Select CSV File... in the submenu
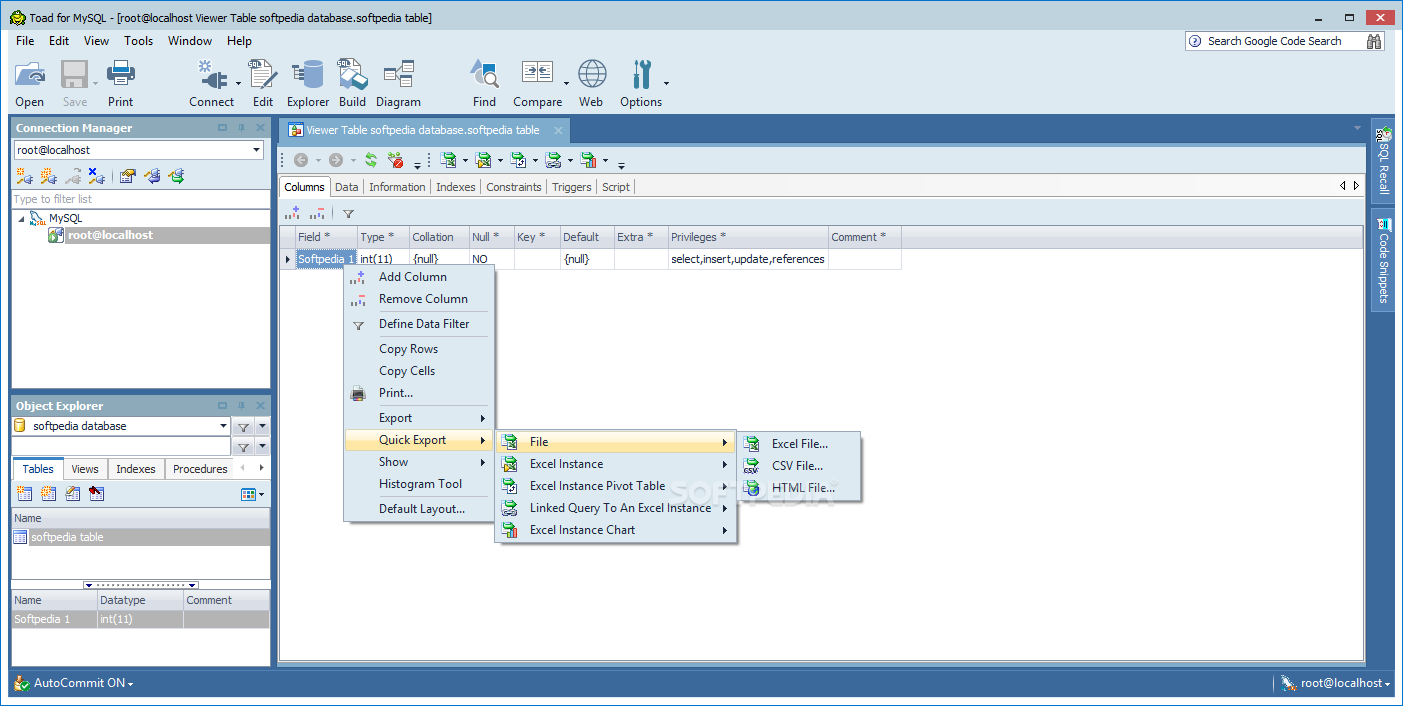Screen dimensions: 1403x706 pyautogui.click(x=799, y=466)
